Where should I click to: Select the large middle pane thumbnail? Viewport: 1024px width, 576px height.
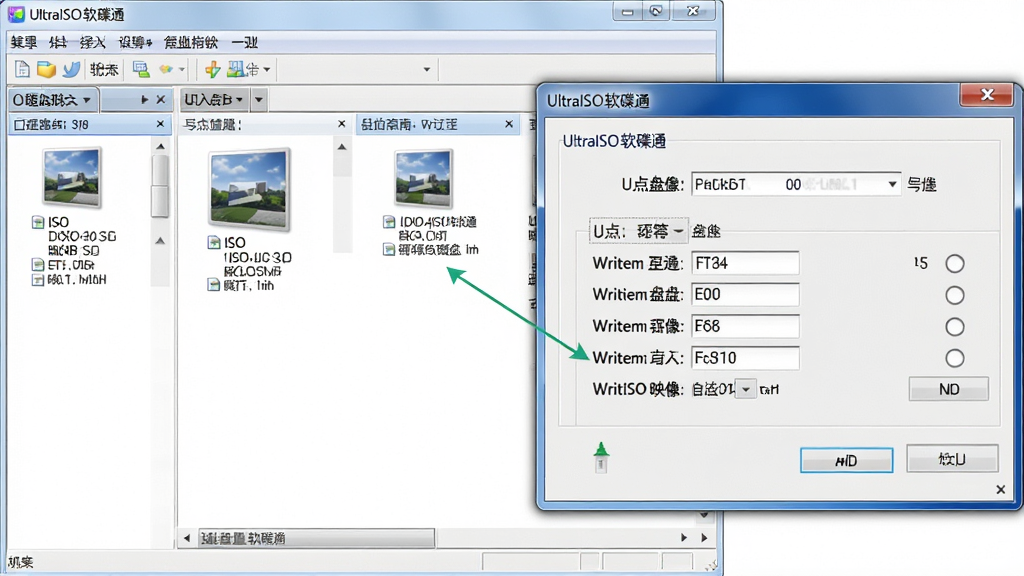249,189
